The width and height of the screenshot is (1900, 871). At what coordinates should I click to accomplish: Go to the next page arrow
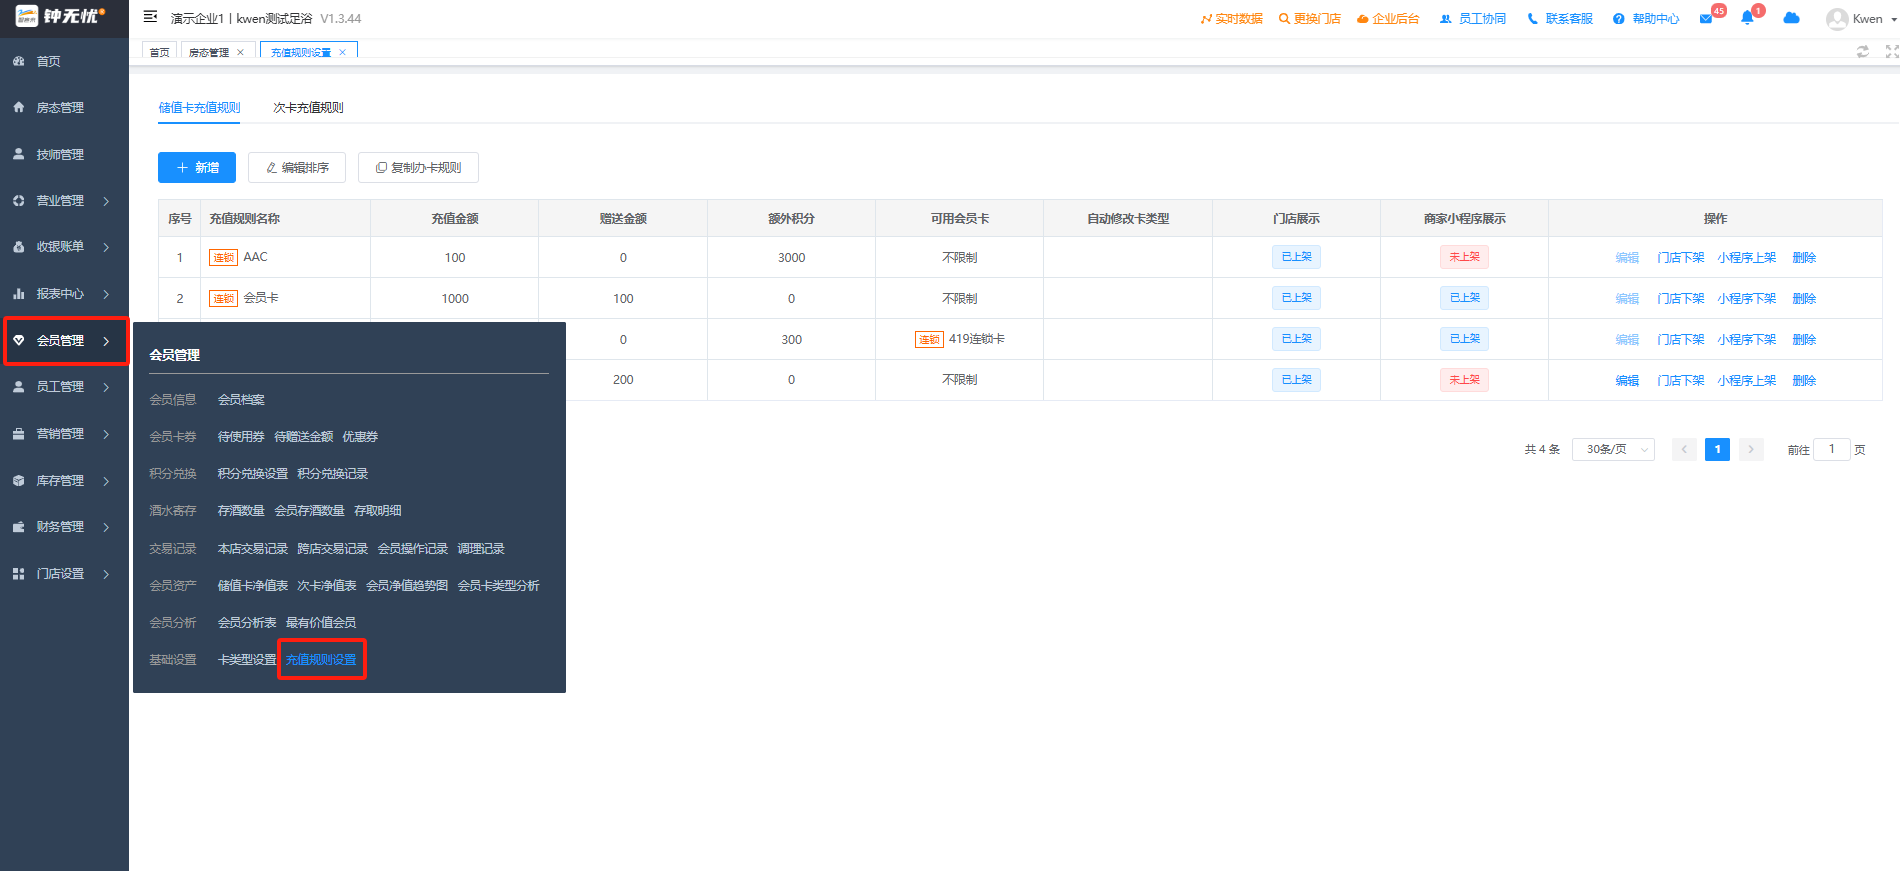(x=1750, y=450)
